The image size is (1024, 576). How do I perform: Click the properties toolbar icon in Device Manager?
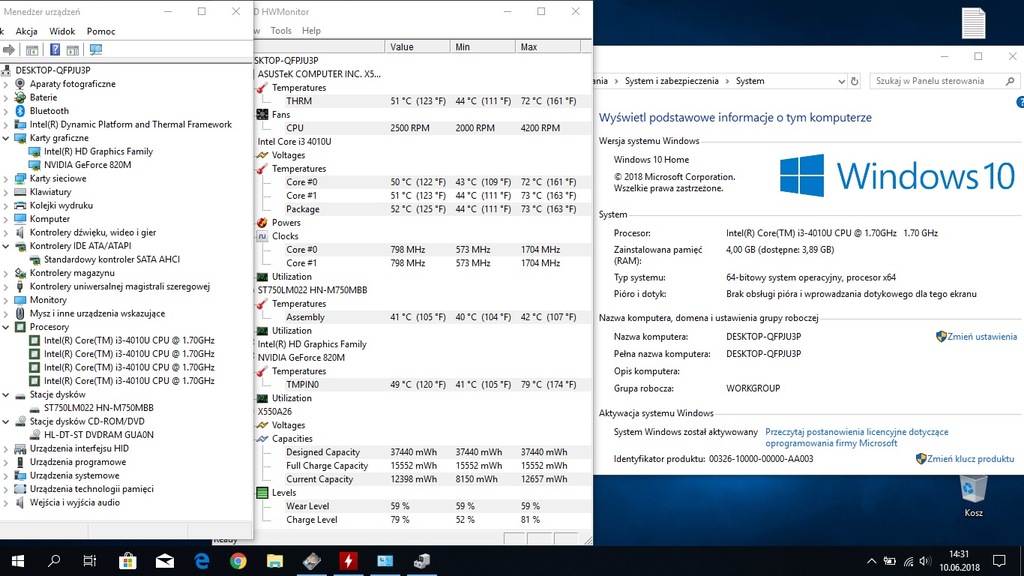pyautogui.click(x=31, y=50)
